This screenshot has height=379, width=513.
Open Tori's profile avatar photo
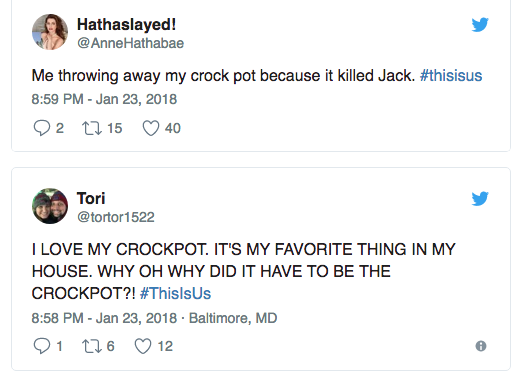click(x=50, y=206)
